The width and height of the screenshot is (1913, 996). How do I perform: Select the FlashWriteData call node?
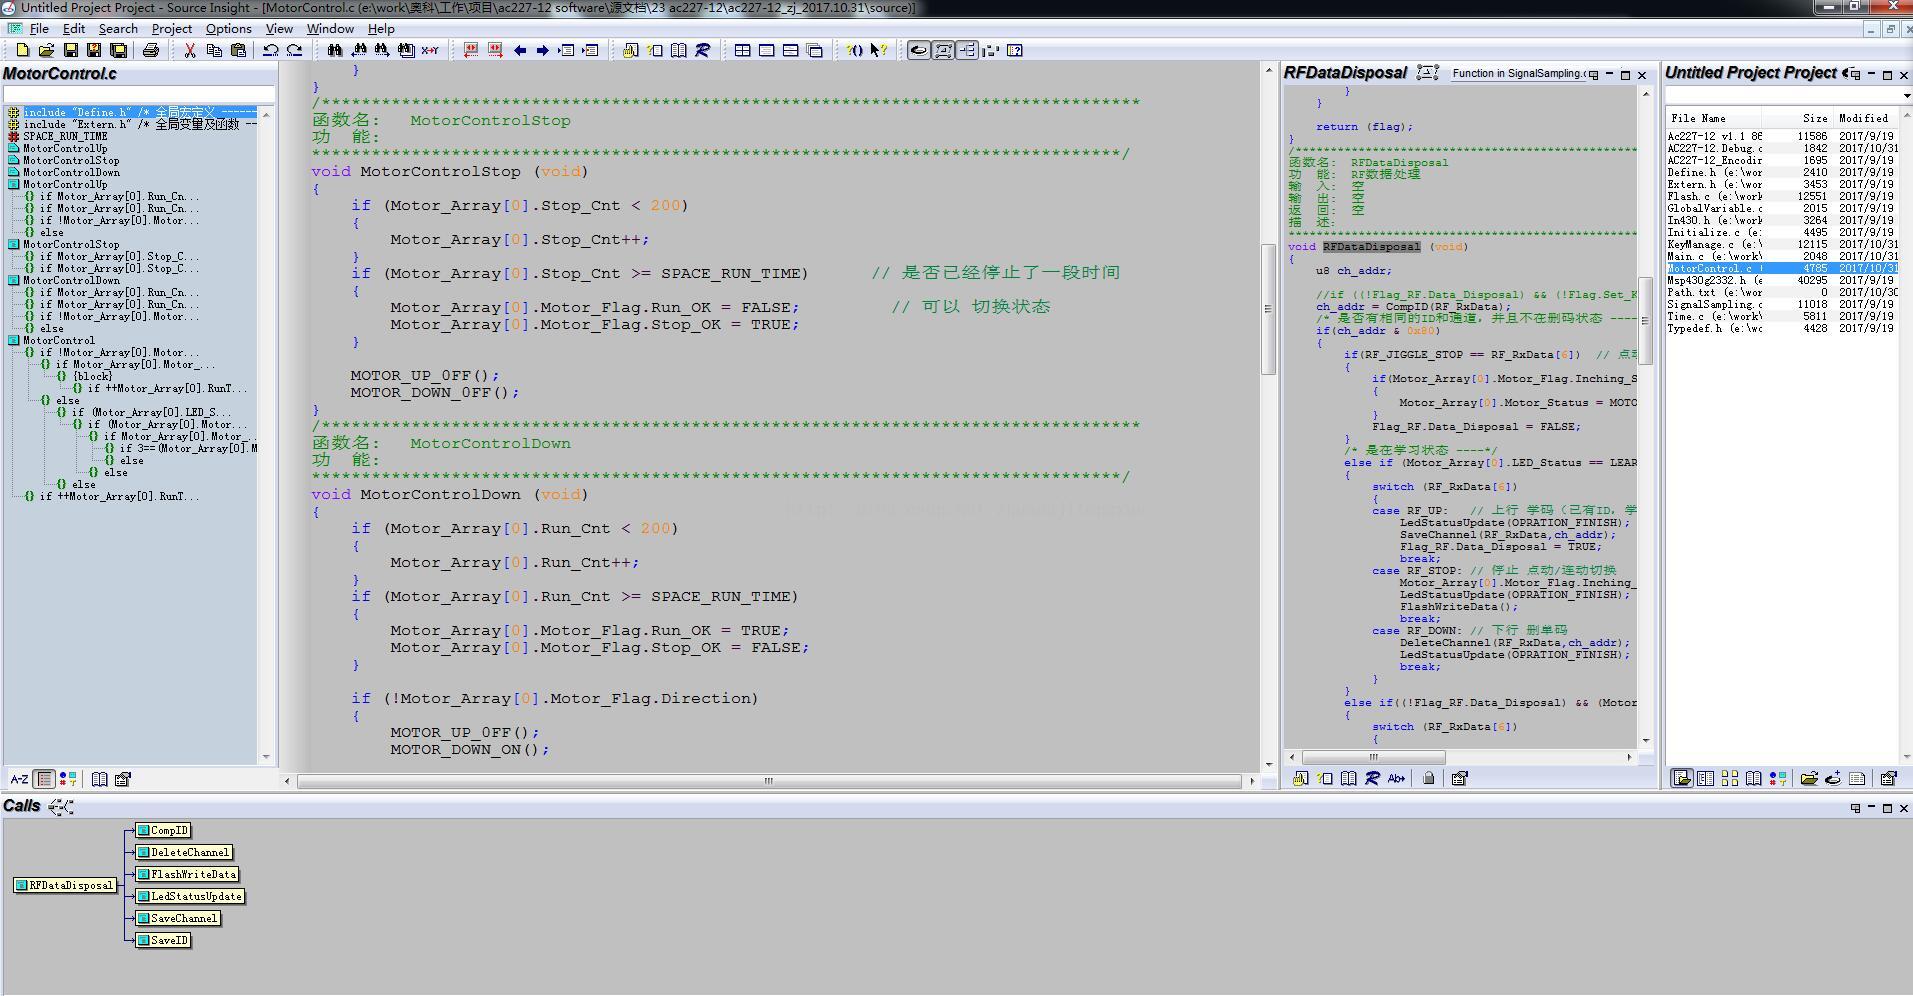[188, 874]
